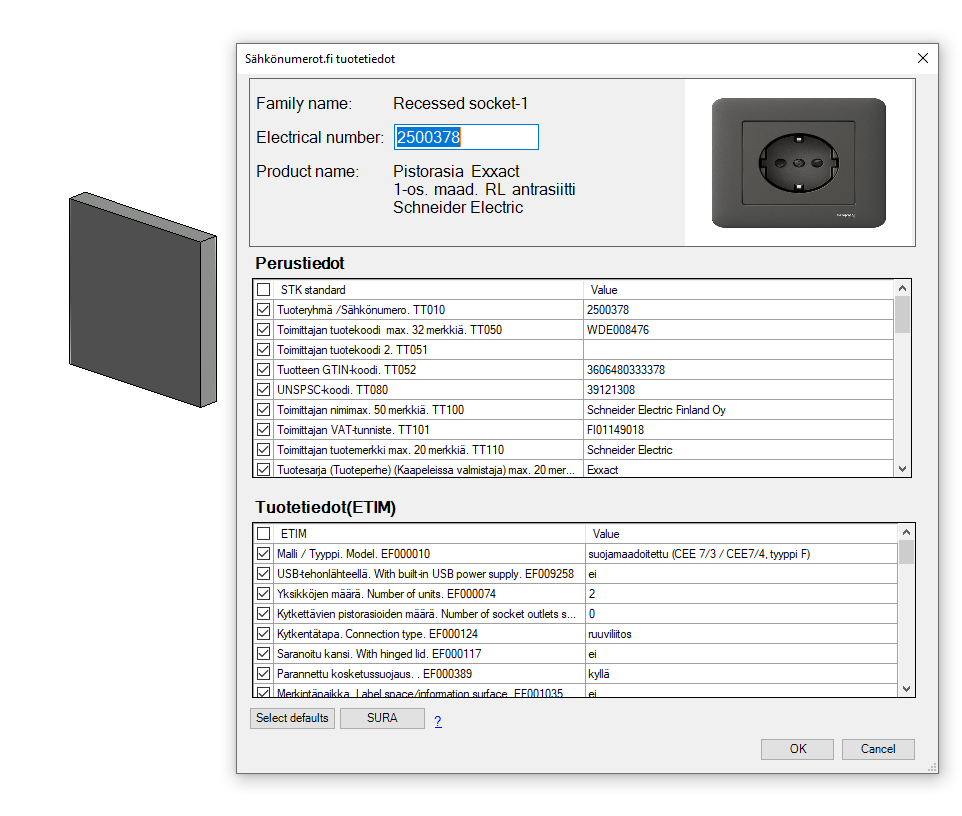
Task: Uncheck Kytkentätapa EF000124 checkbox
Action: 264,634
